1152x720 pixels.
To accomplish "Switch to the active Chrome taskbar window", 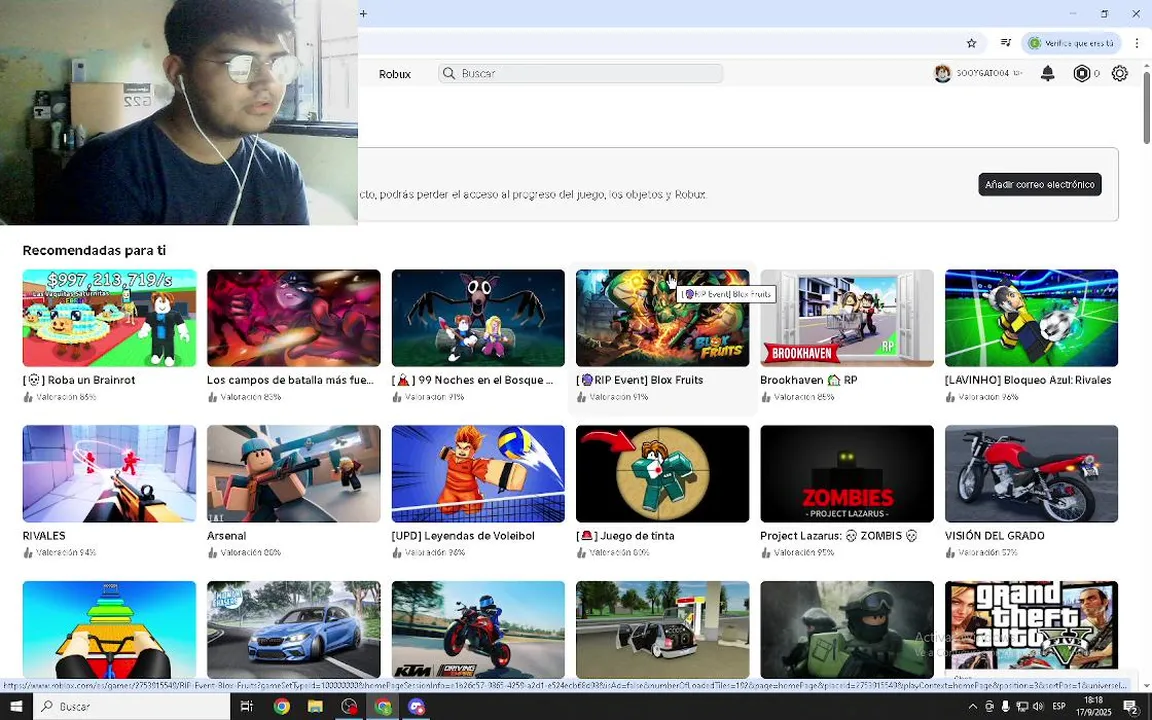I will 383,706.
